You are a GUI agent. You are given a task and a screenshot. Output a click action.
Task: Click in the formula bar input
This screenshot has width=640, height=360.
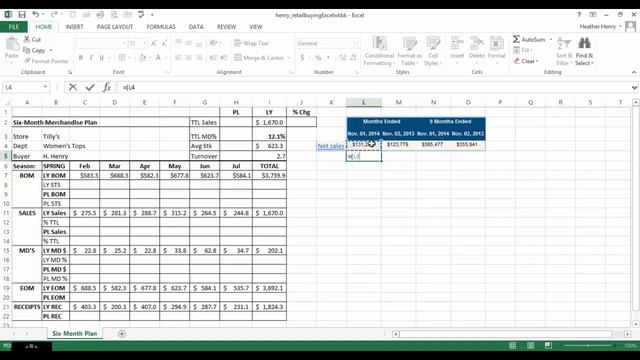[373, 87]
